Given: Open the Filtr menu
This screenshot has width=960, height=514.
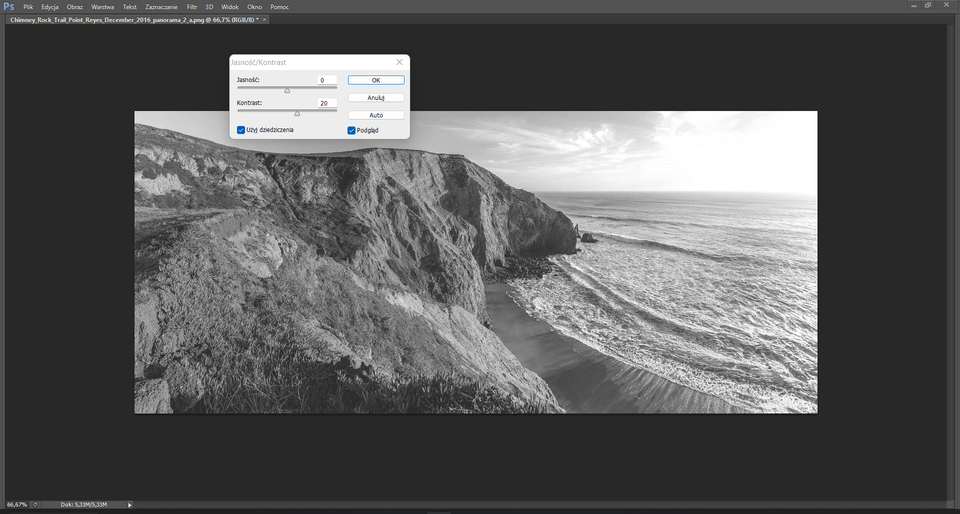Looking at the screenshot, I should pyautogui.click(x=192, y=7).
